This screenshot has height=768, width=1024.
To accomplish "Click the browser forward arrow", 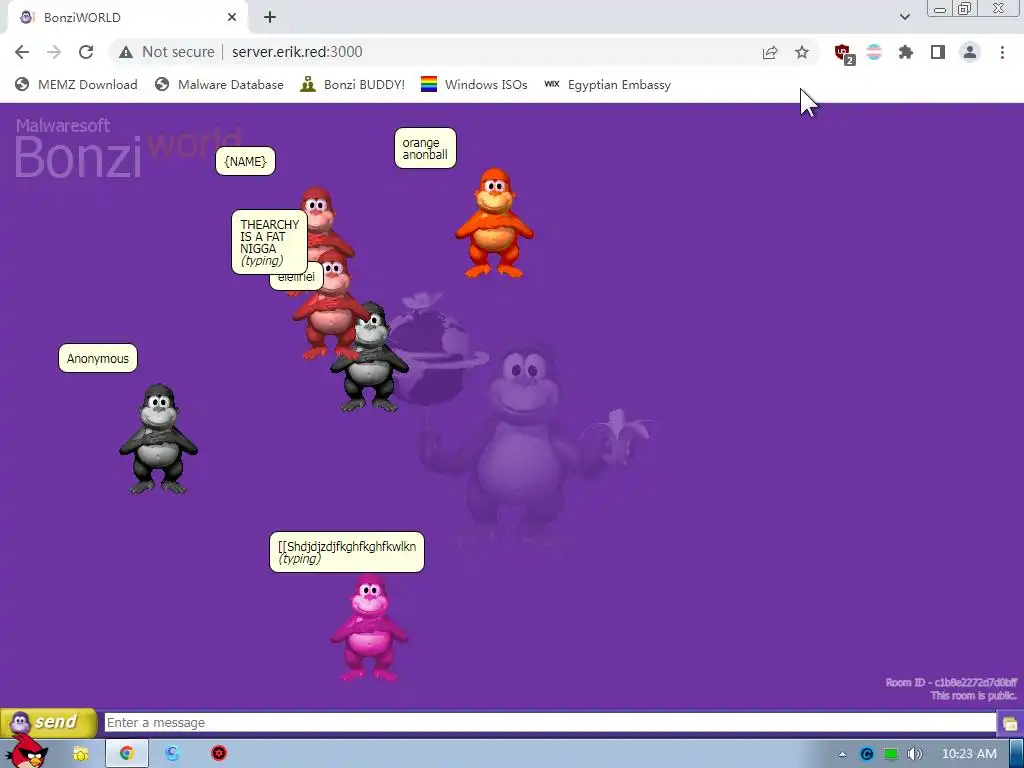I will coord(54,52).
